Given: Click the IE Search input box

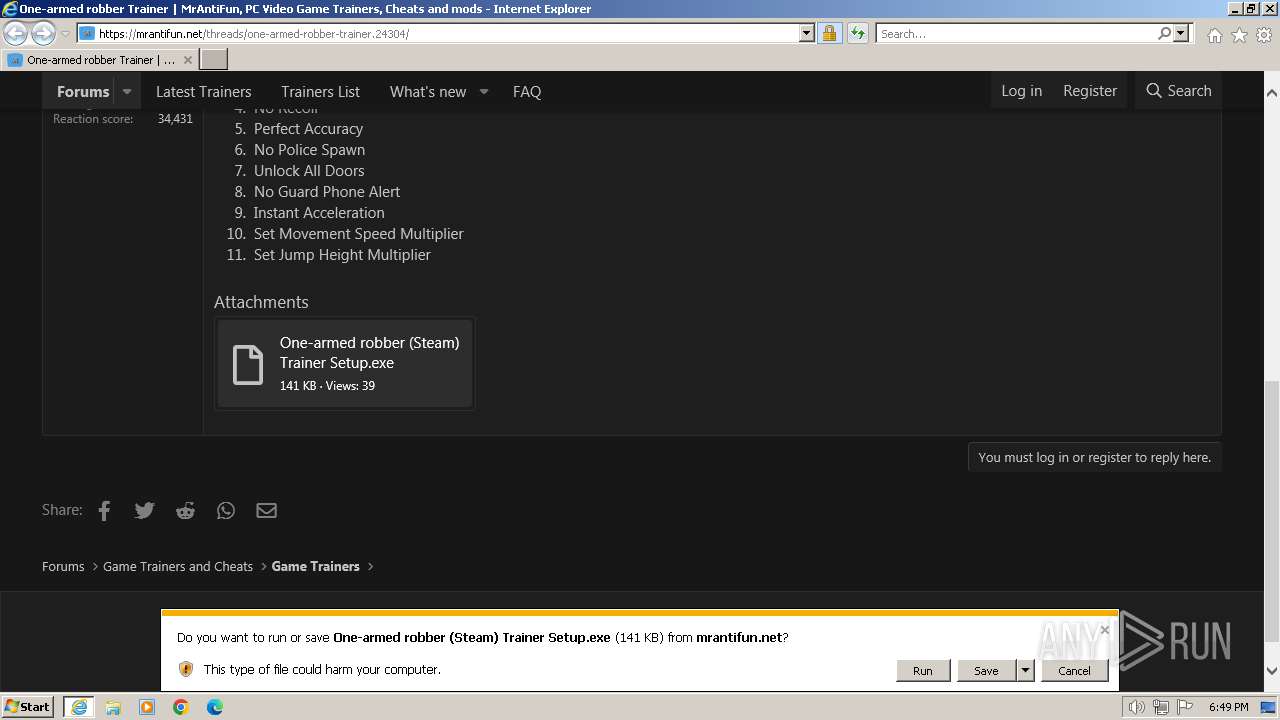Looking at the screenshot, I should [x=1015, y=33].
